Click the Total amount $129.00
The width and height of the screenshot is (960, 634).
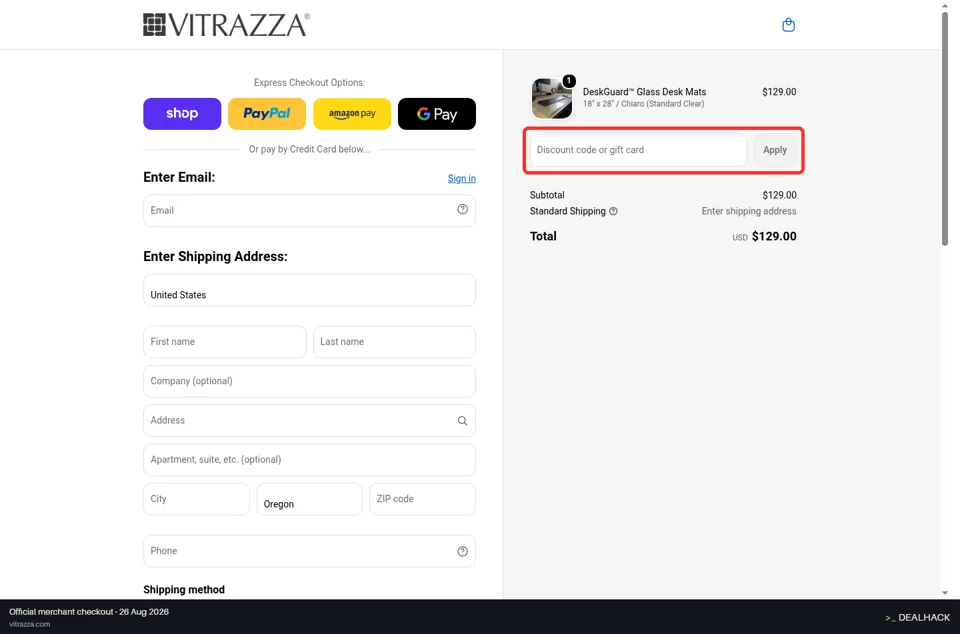[774, 236]
